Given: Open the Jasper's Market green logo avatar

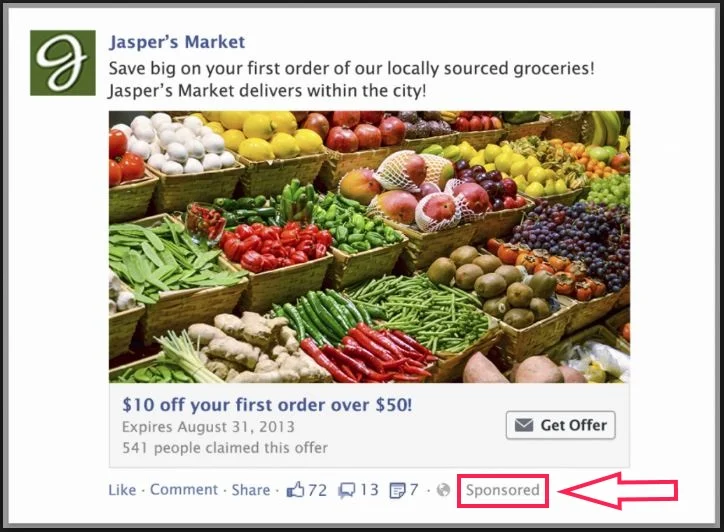Looking at the screenshot, I should 63,63.
